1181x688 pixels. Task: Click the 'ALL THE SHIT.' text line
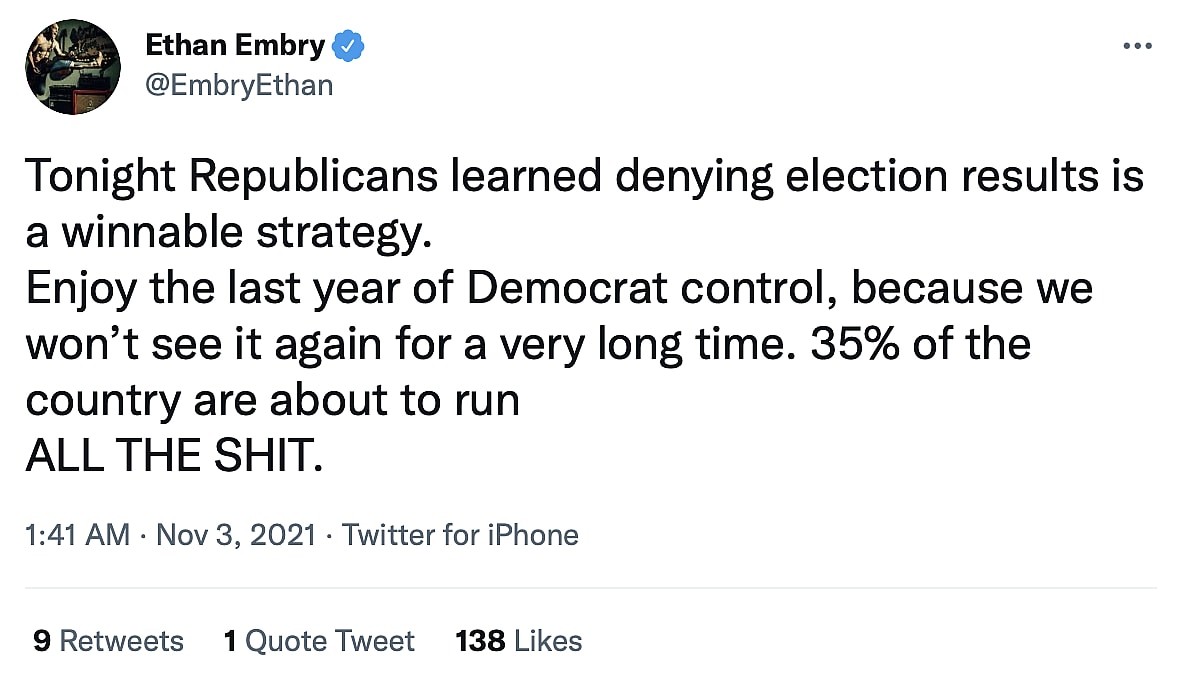coord(174,457)
